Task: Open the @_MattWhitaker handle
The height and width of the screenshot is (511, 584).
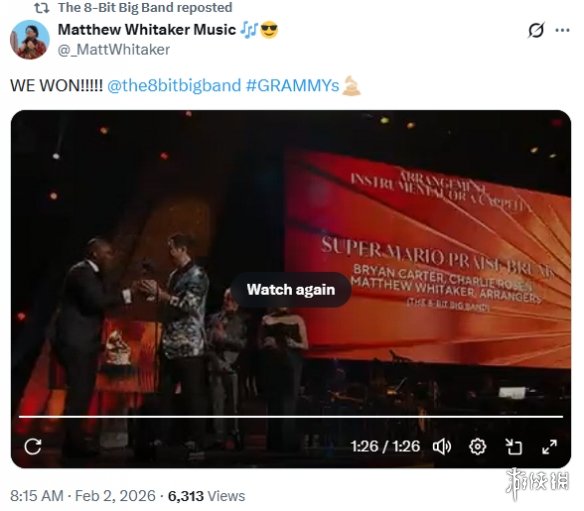Action: [114, 50]
